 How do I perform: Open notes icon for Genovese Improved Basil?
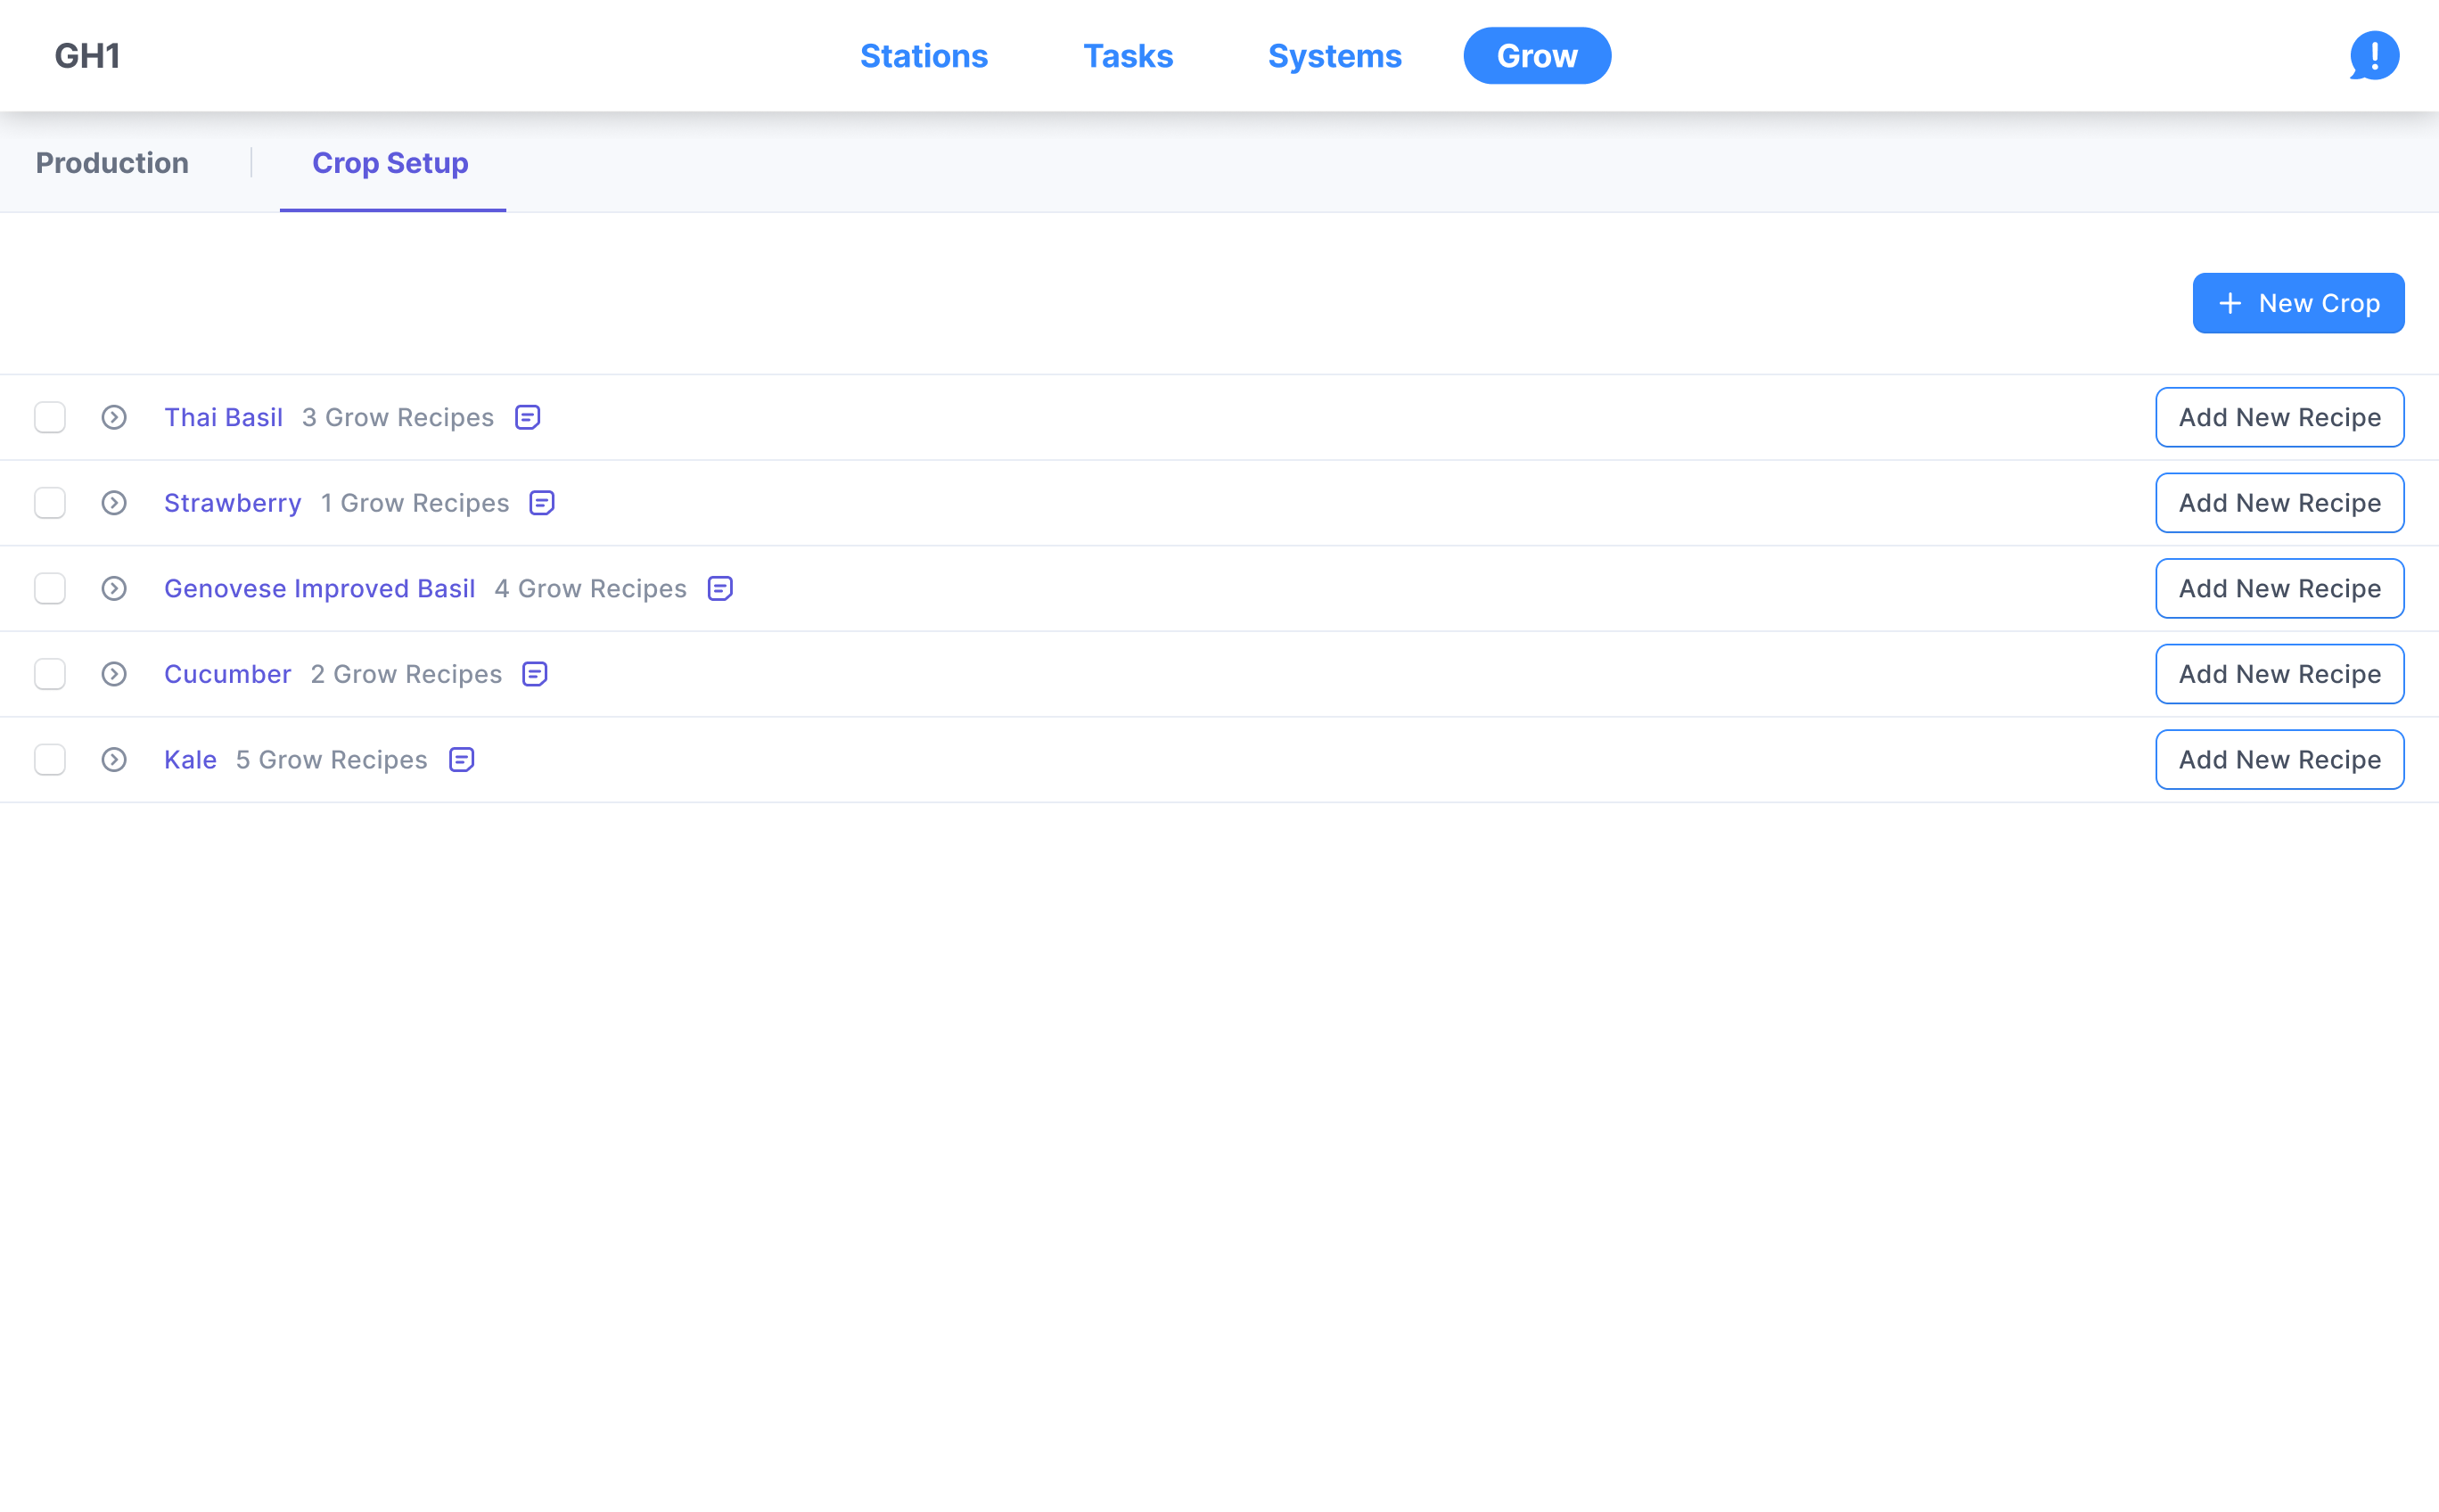[x=720, y=589]
